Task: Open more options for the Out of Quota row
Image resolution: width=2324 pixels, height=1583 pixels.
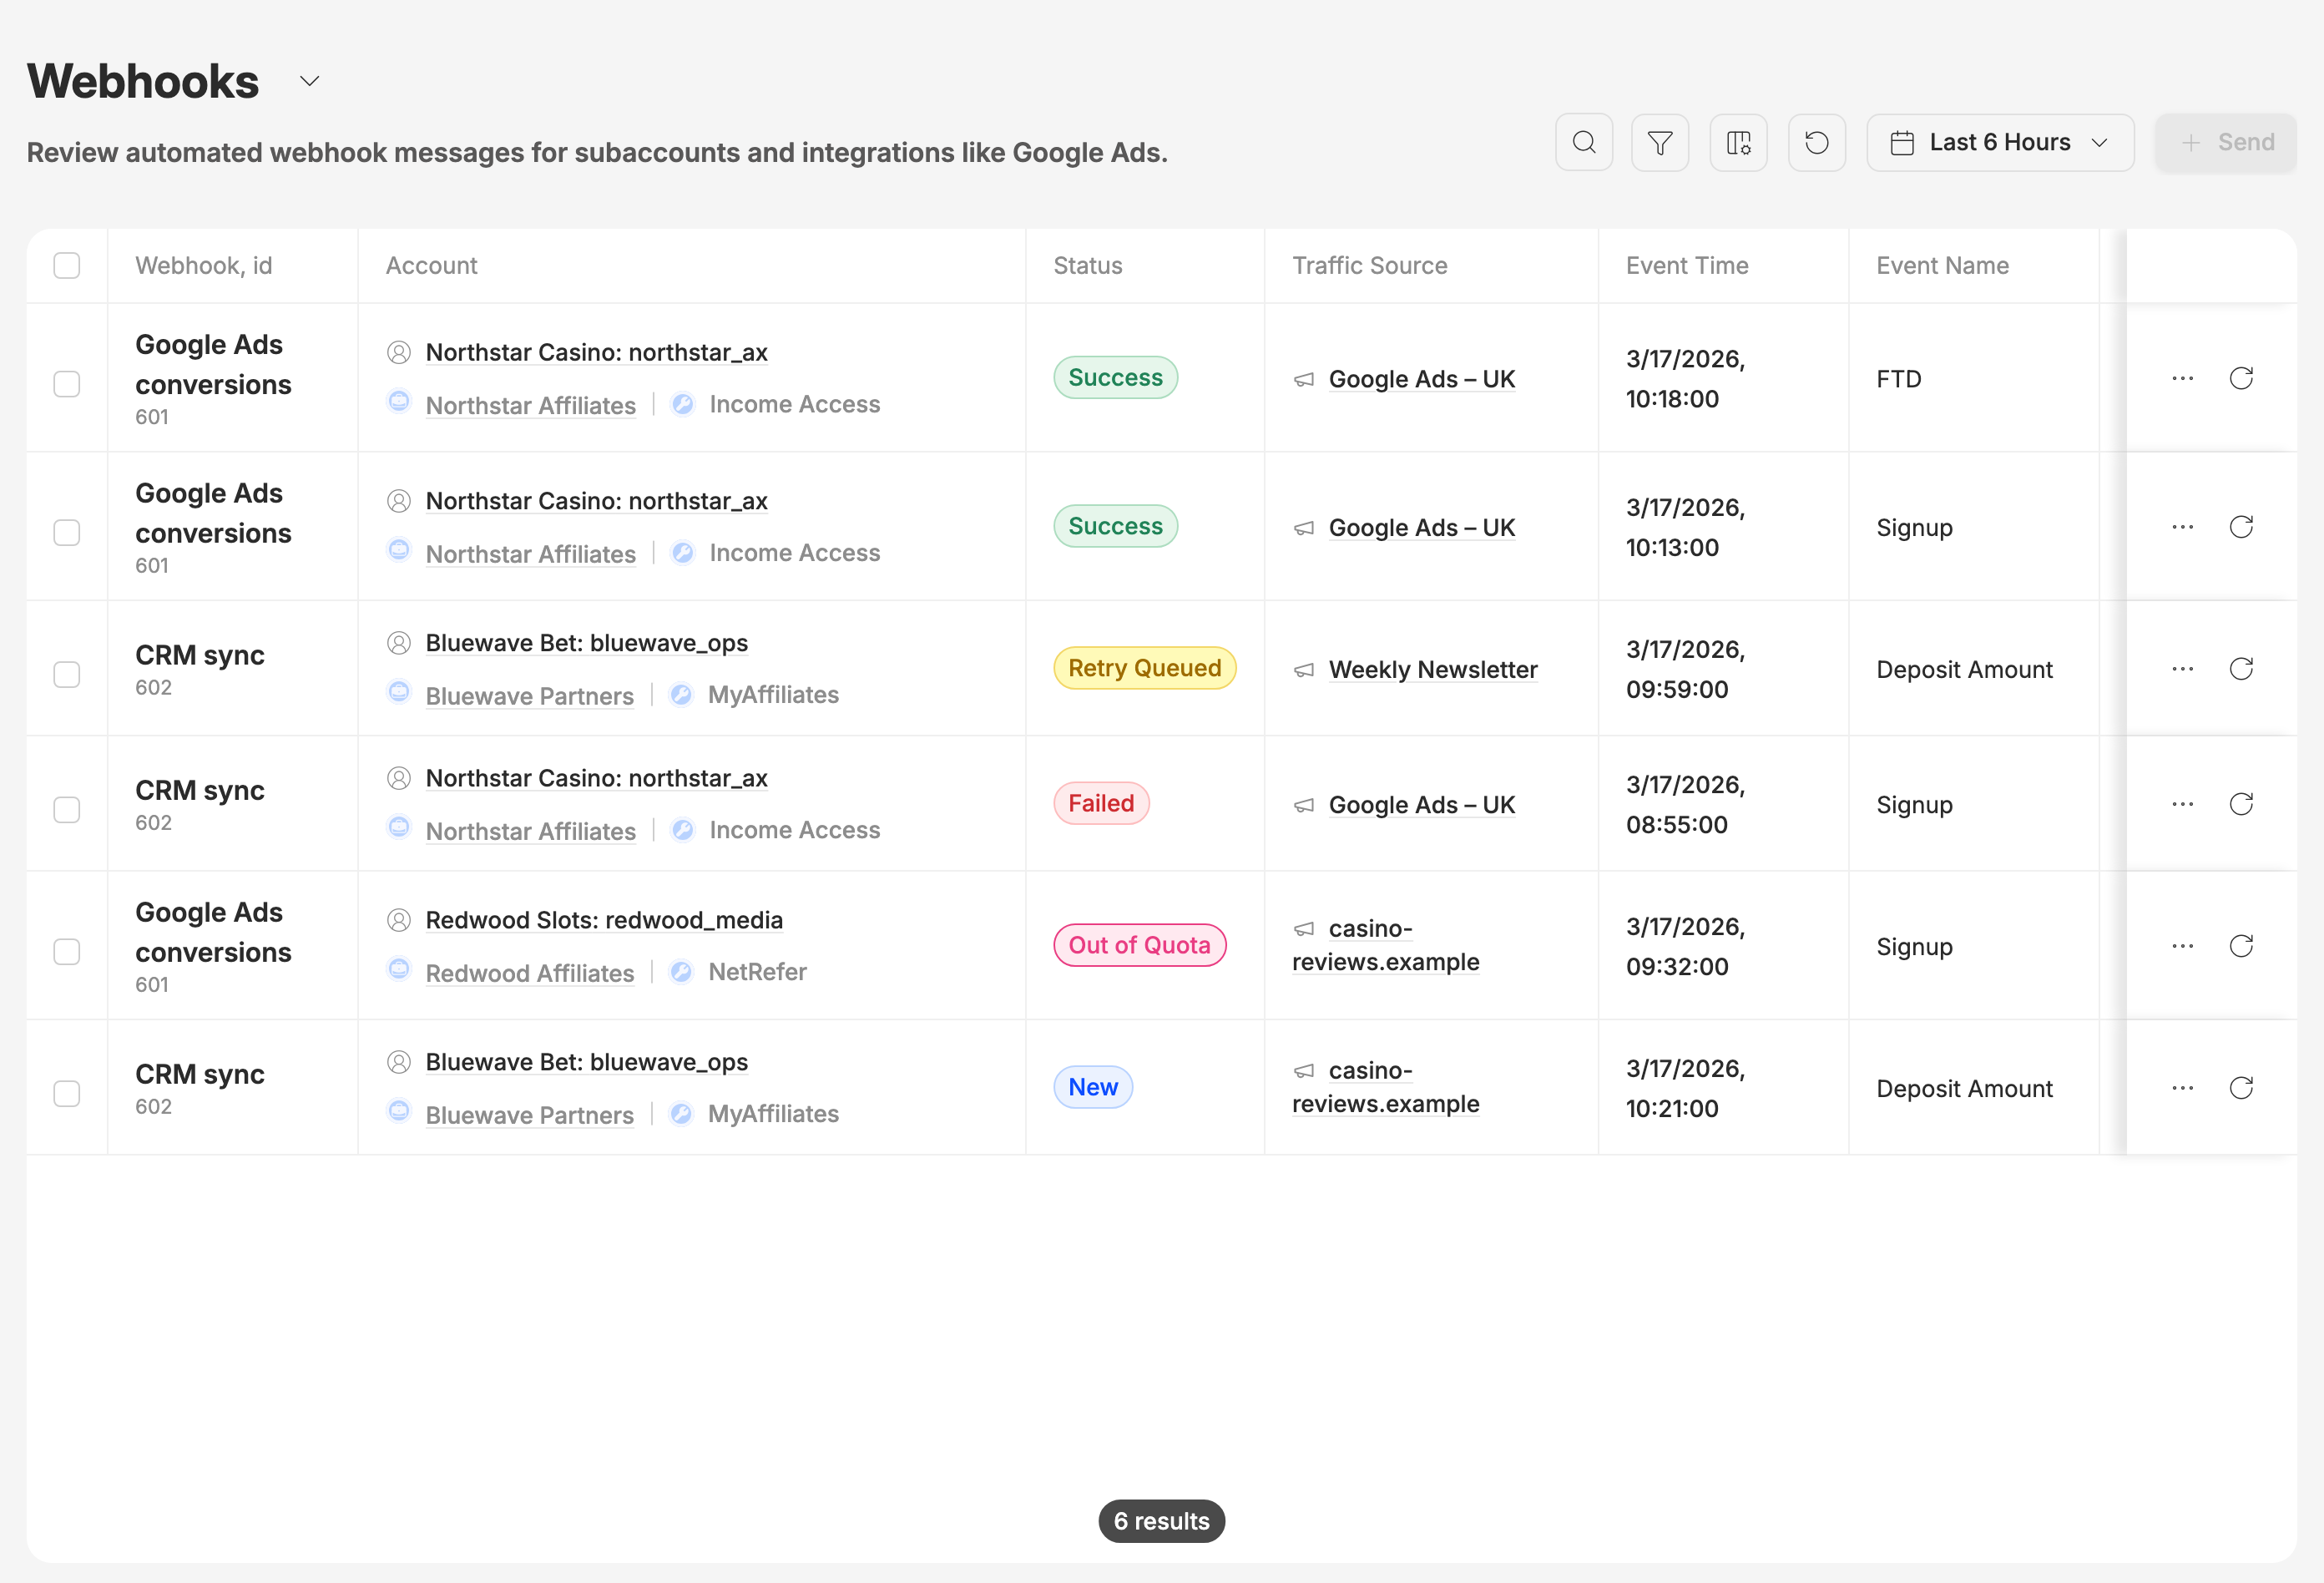Action: click(2183, 946)
